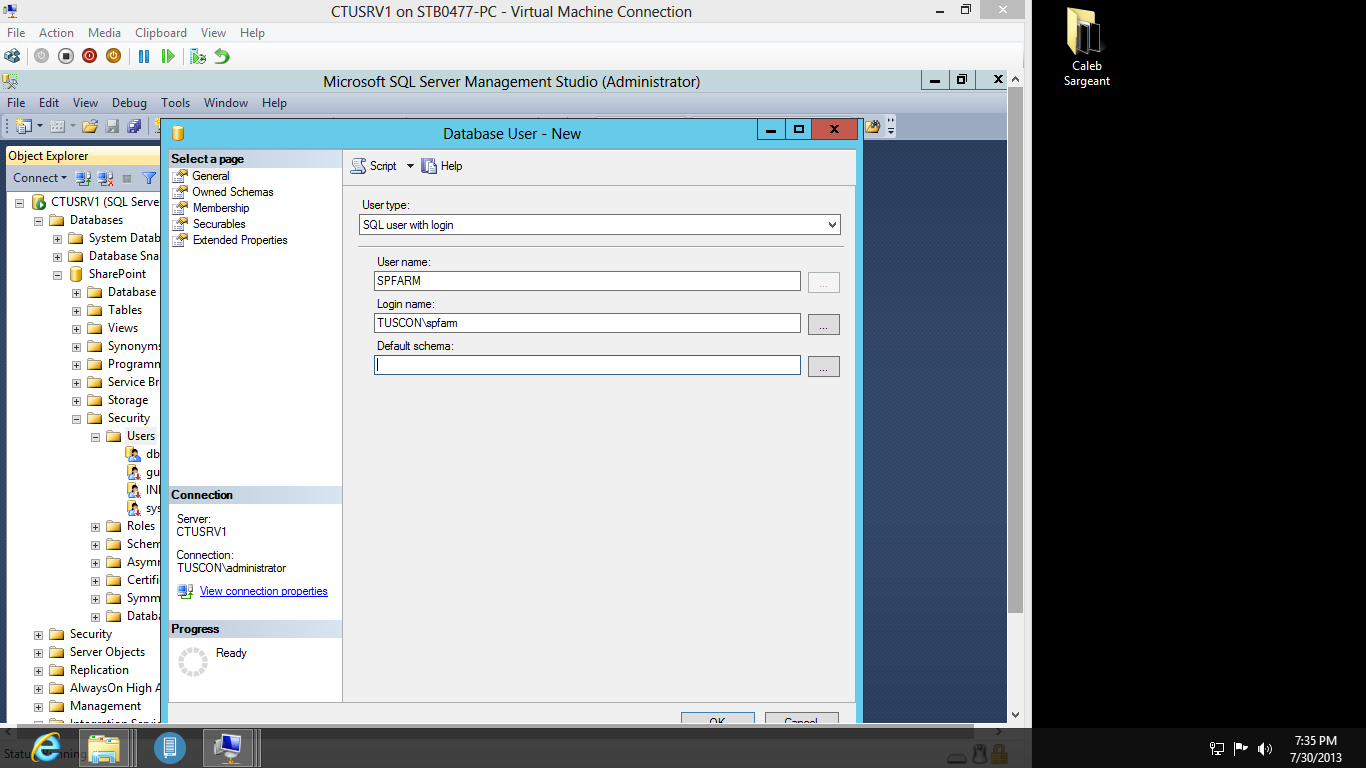Click the Connect Object Explorer icon
Viewport: 1366px width, 768px height.
click(x=84, y=178)
